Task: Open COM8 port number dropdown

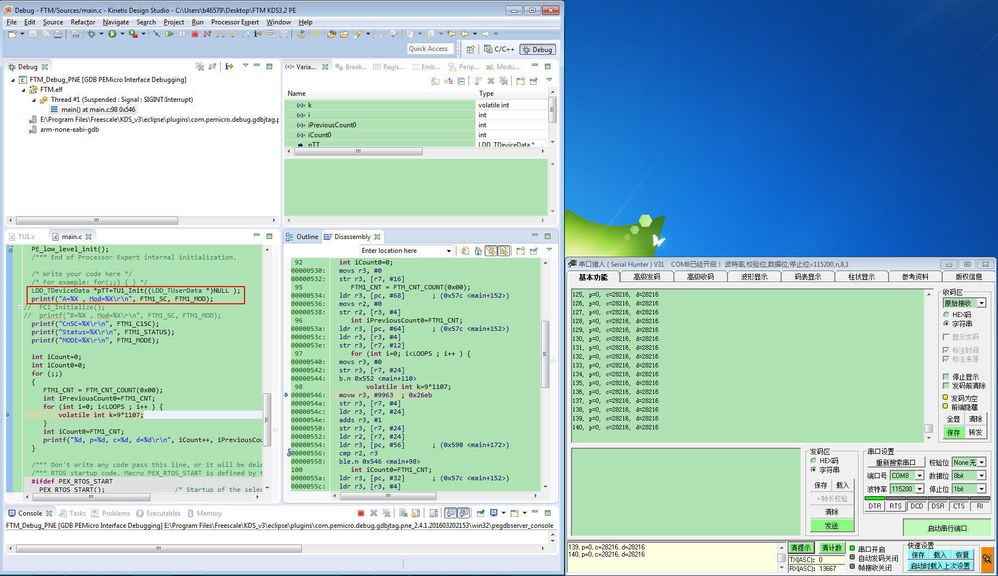Action: [919, 475]
